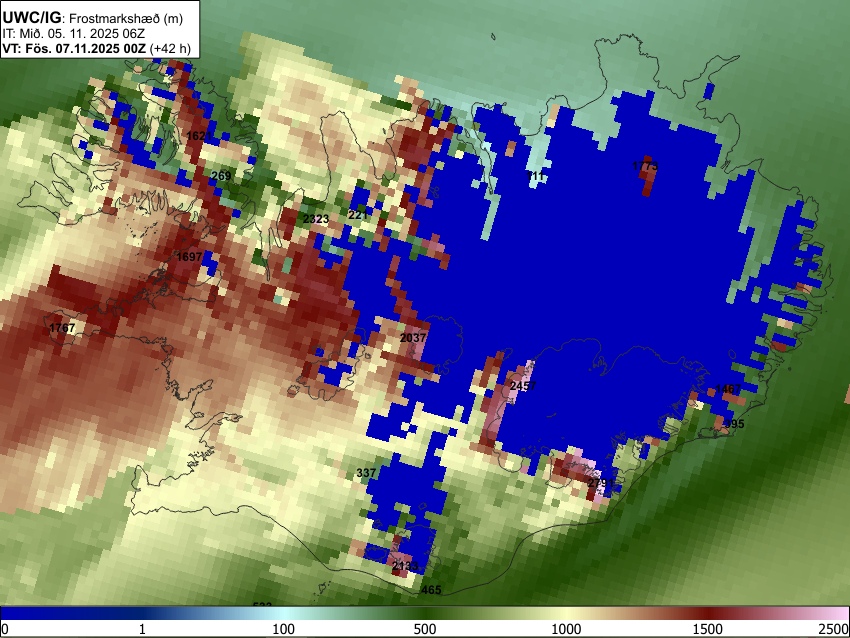The image size is (850, 638).
Task: Click the 1467 value label
Action: click(x=729, y=389)
